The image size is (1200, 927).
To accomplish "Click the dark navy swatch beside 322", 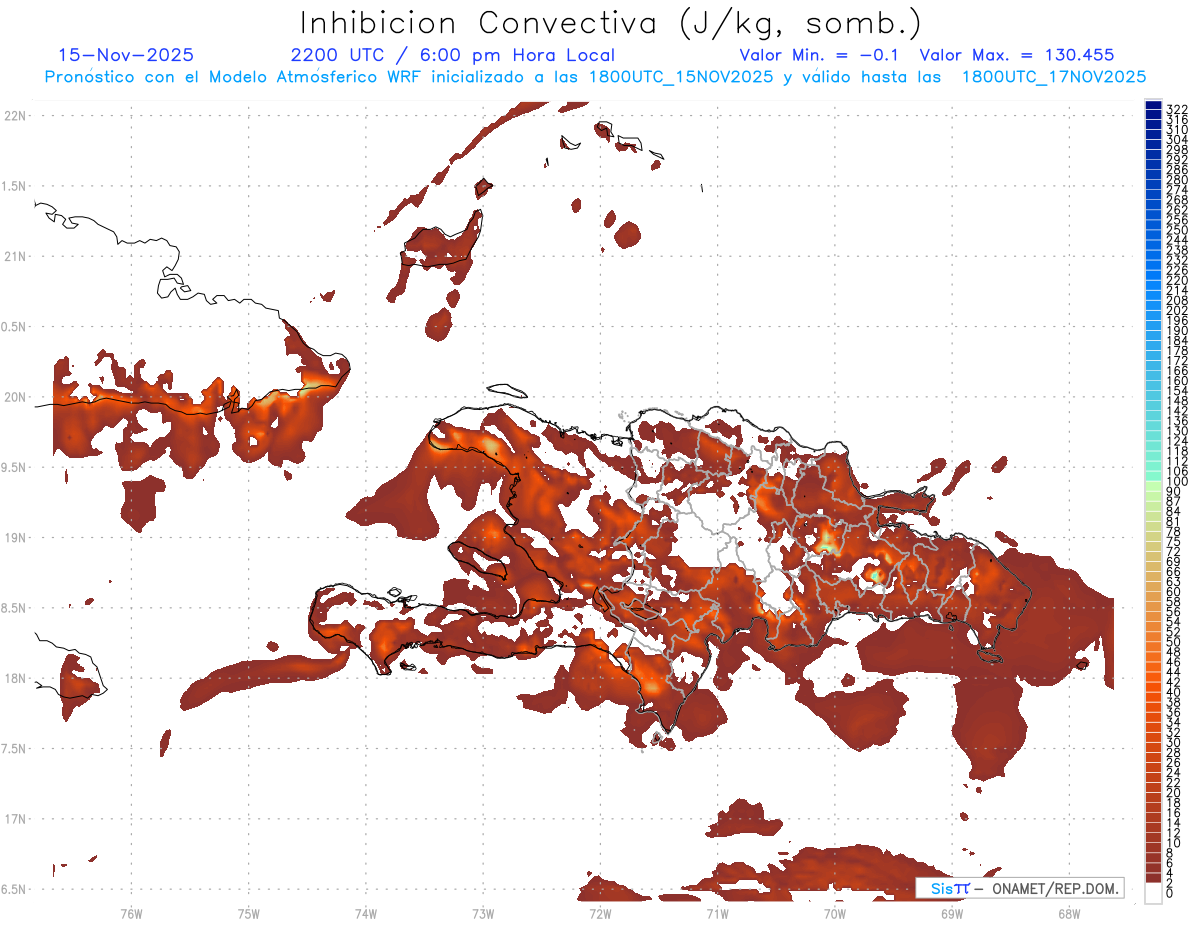I will click(x=1153, y=105).
